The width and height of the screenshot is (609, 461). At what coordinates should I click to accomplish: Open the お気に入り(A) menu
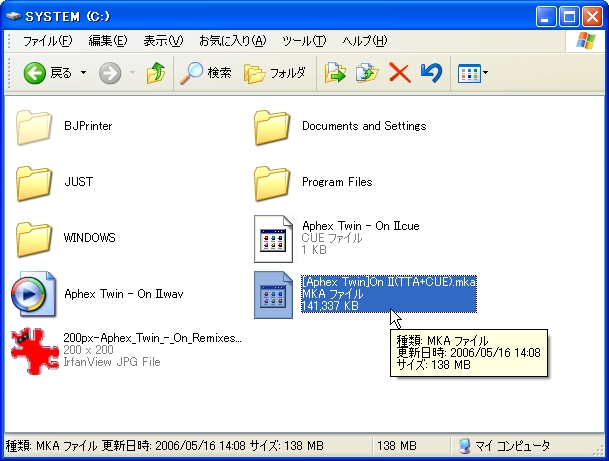pyautogui.click(x=232, y=41)
